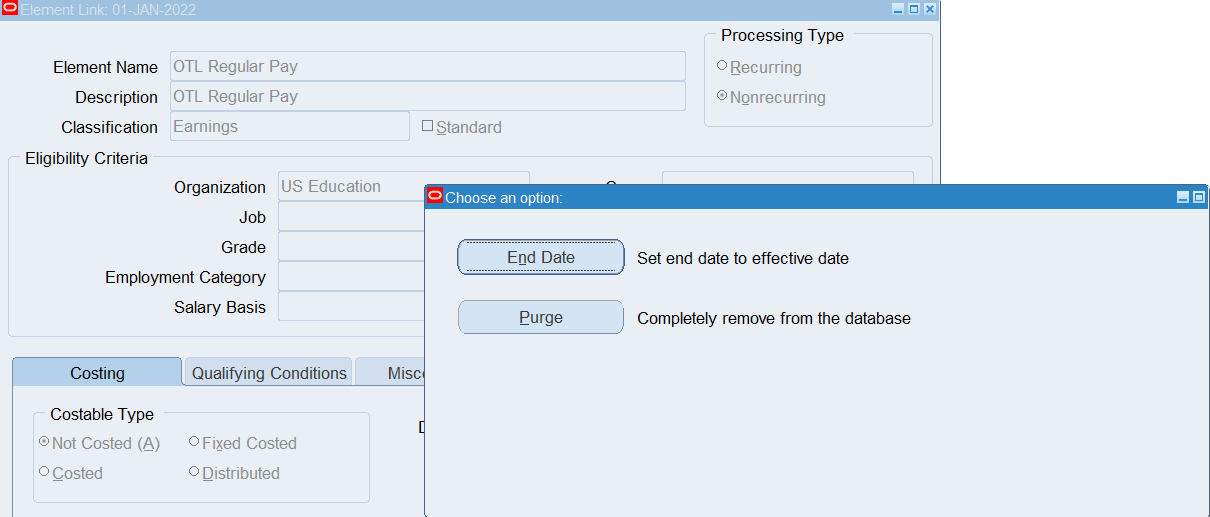Click the Oracle icon in Element Link title bar
This screenshot has height=517, width=1210.
pyautogui.click(x=11, y=9)
